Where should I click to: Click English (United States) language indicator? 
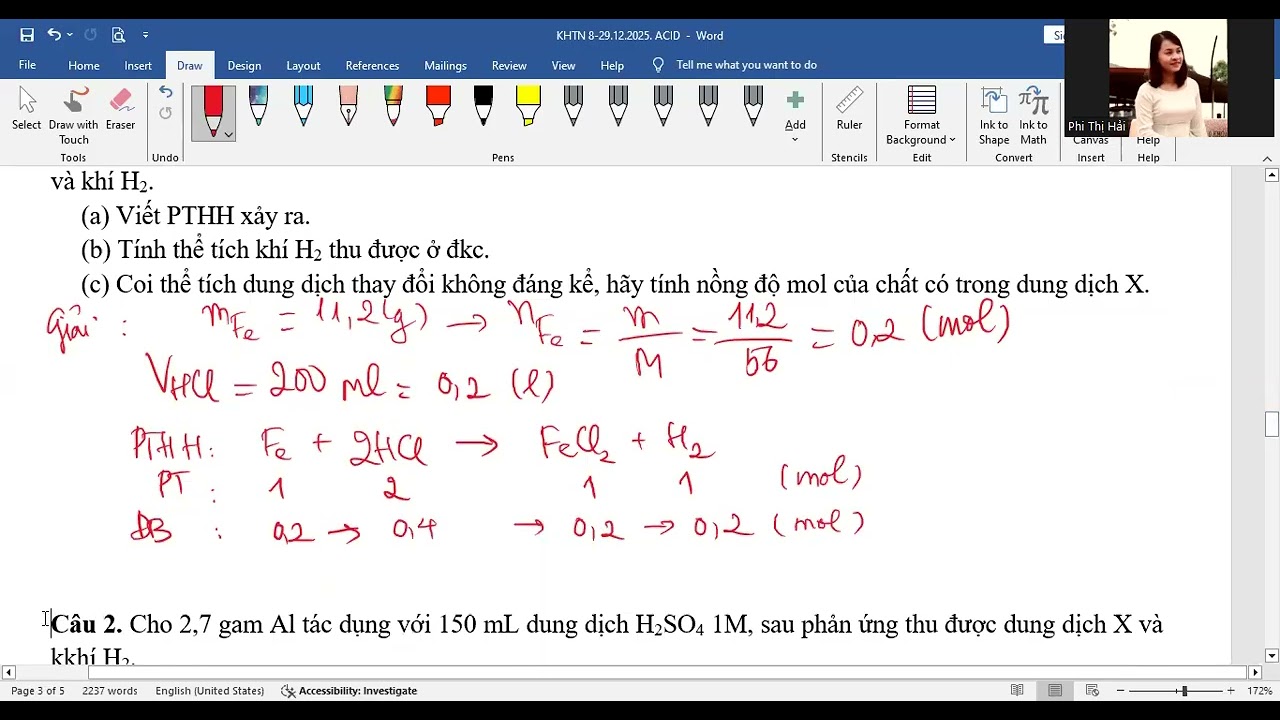(x=210, y=691)
